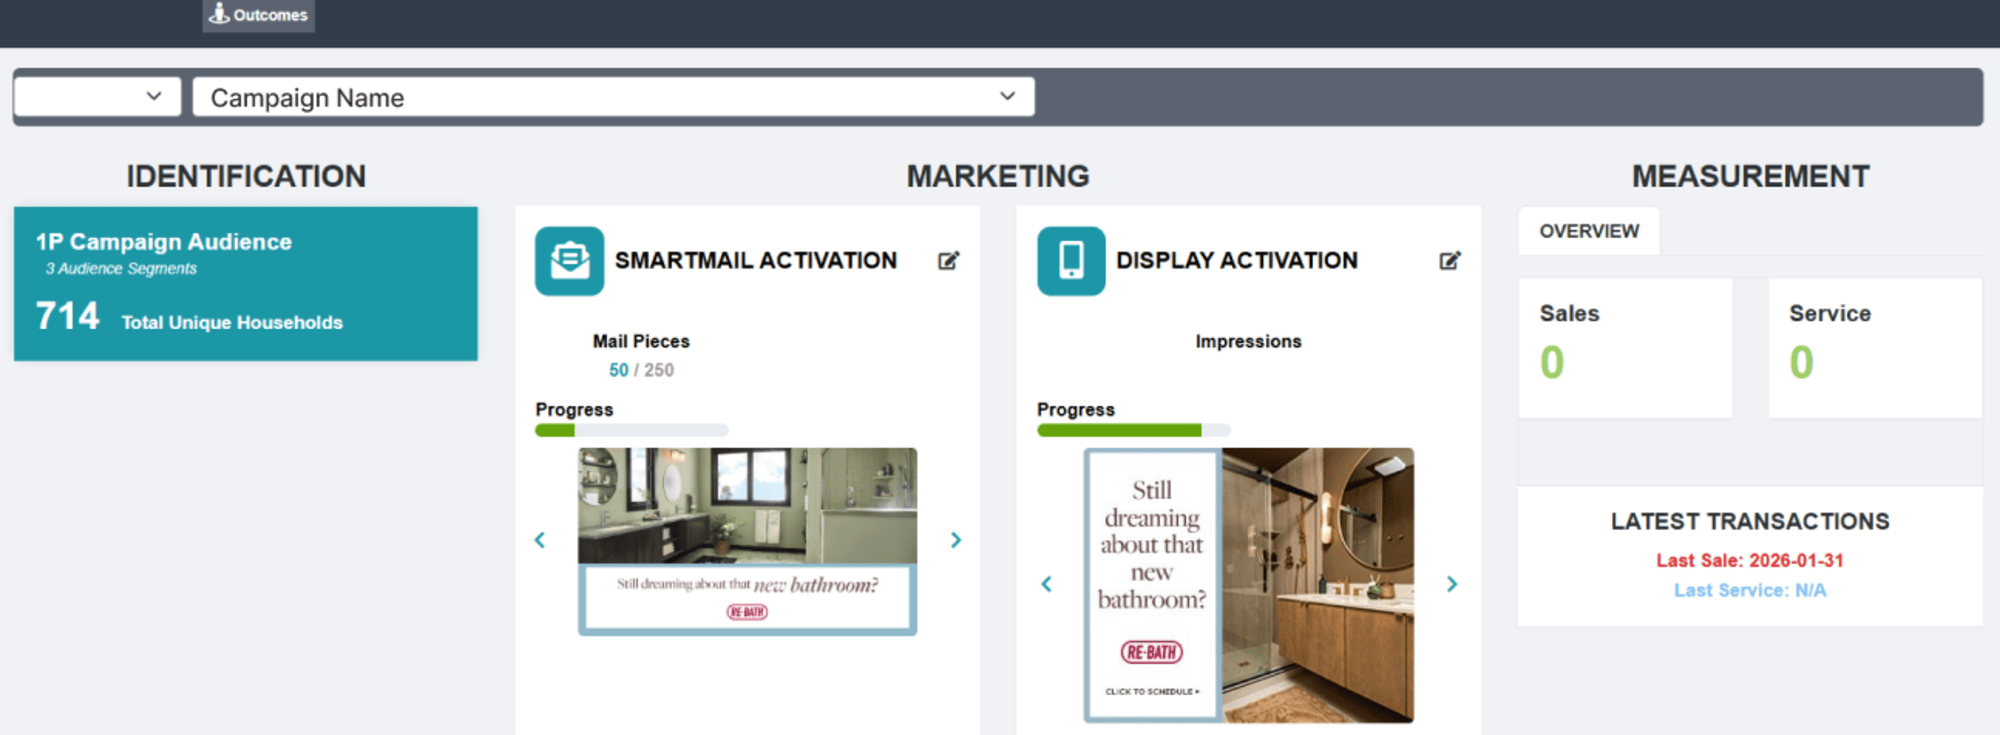Edit the Display Activation settings
This screenshot has width=2000, height=735.
(1449, 261)
